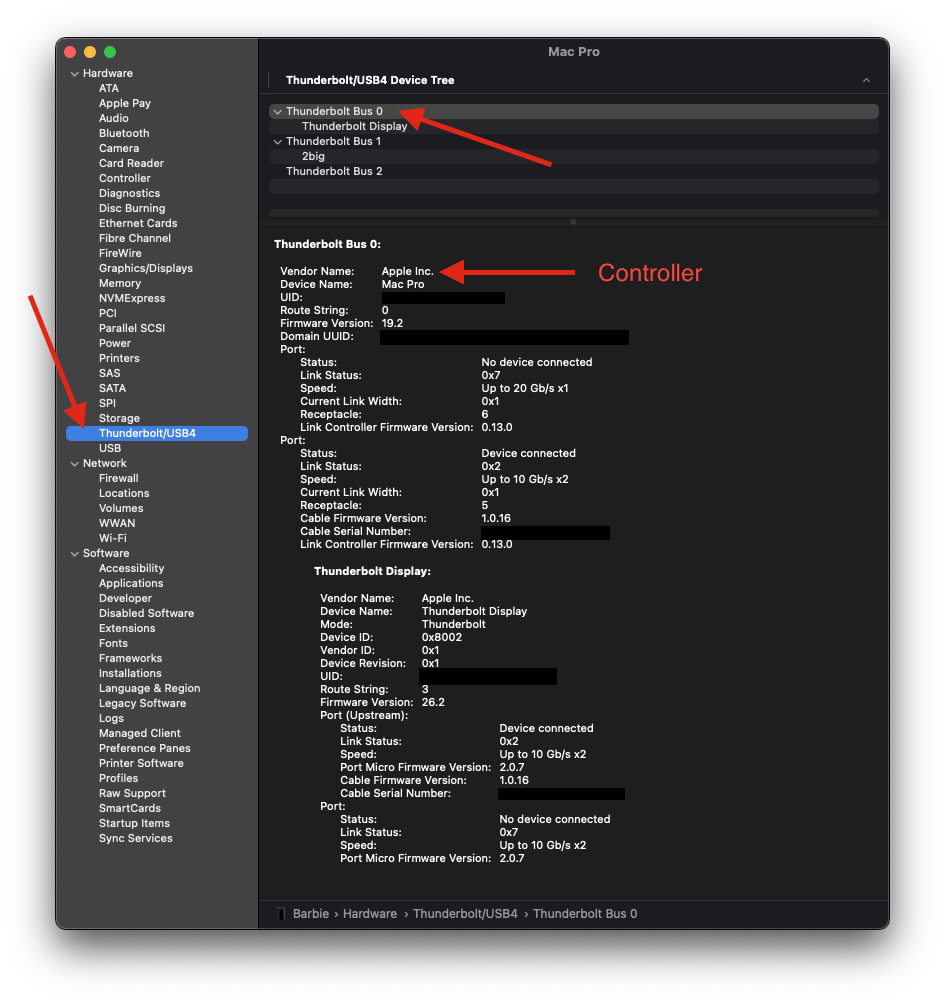
Task: Select USB in the sidebar
Action: coord(110,448)
